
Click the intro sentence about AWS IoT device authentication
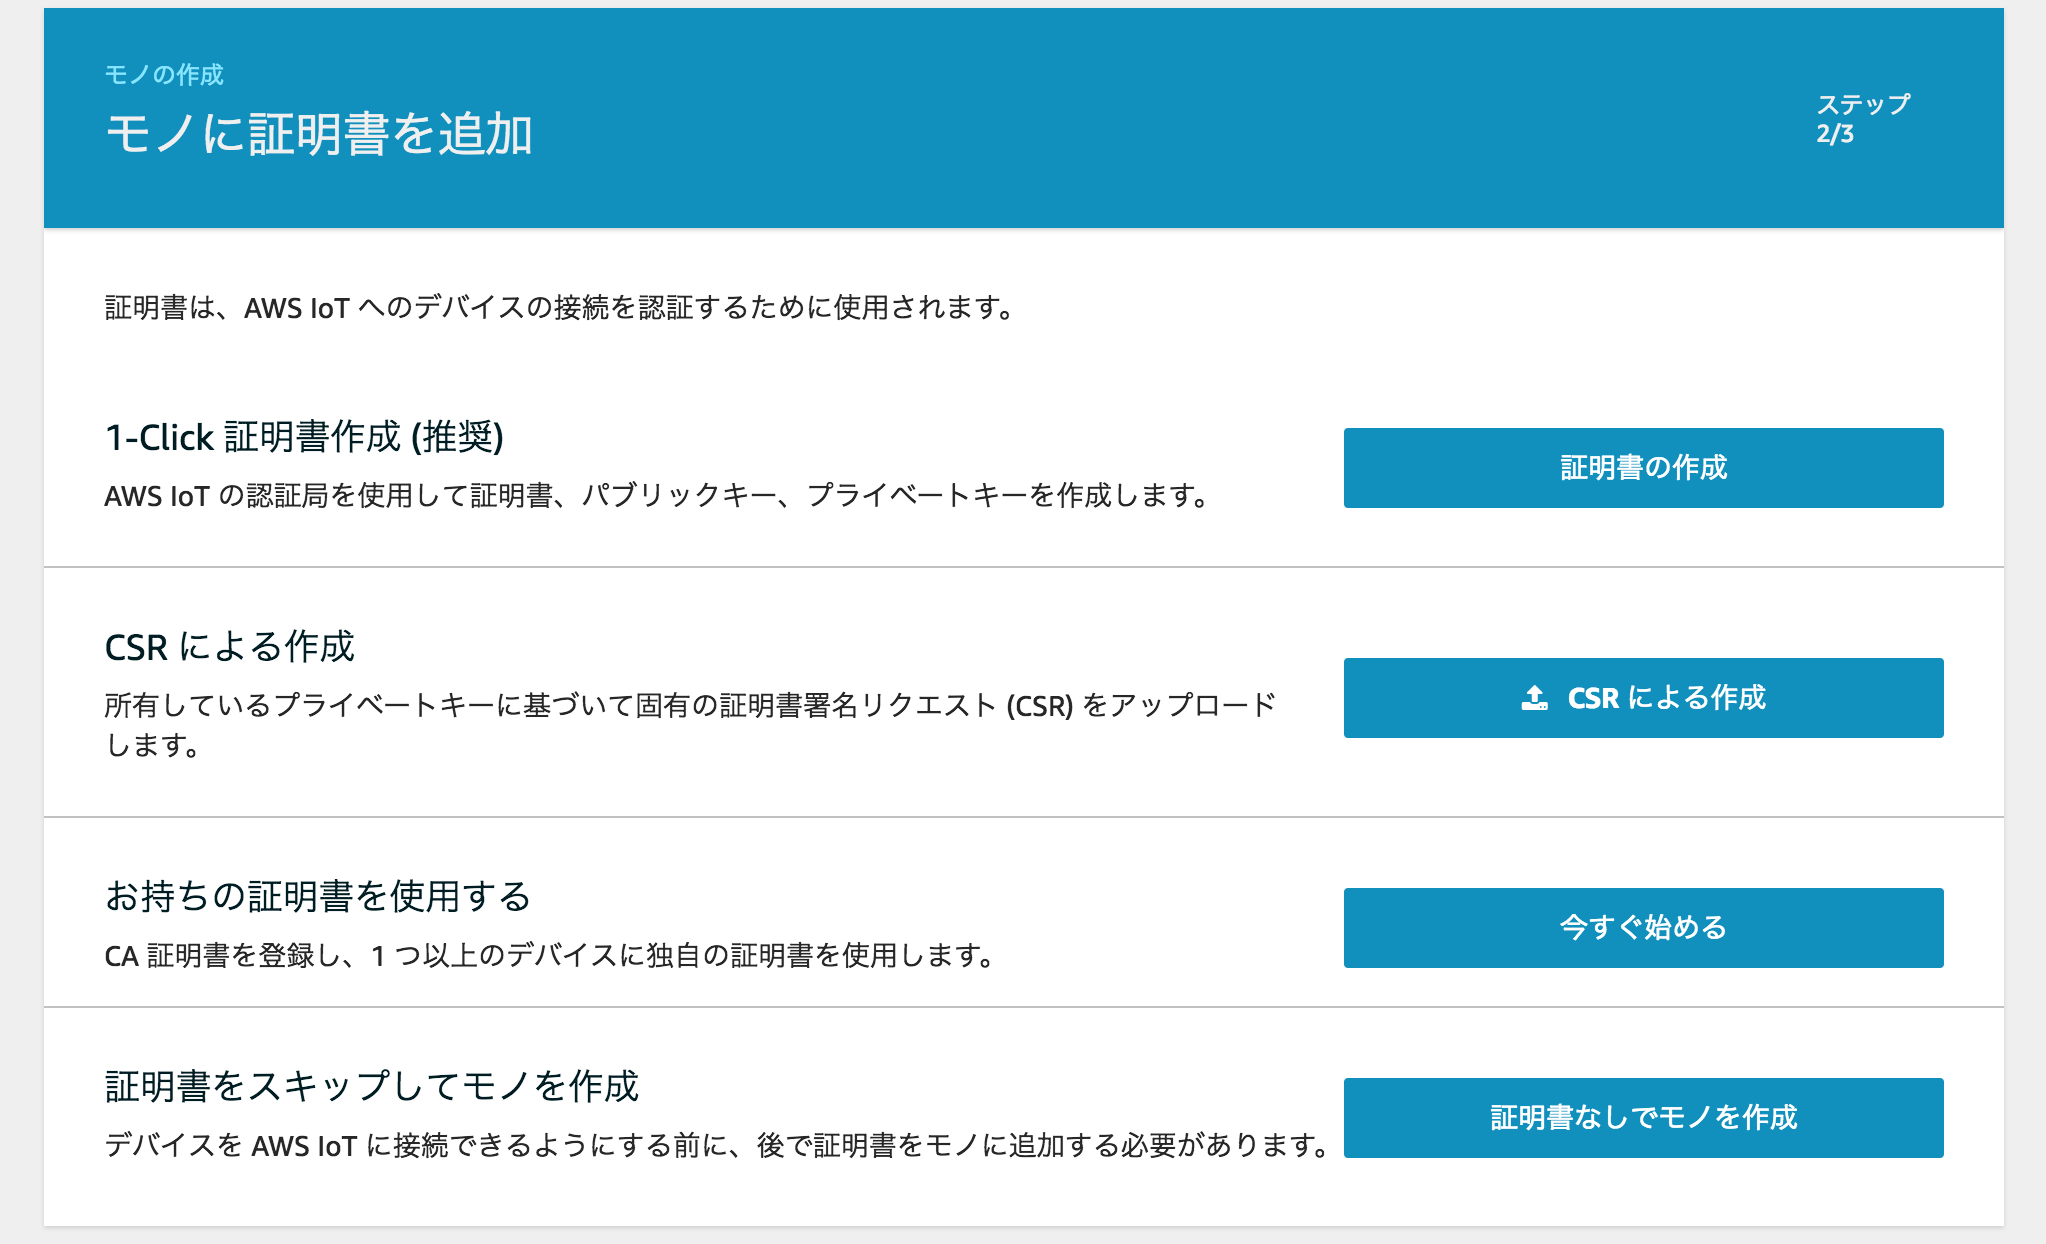560,308
